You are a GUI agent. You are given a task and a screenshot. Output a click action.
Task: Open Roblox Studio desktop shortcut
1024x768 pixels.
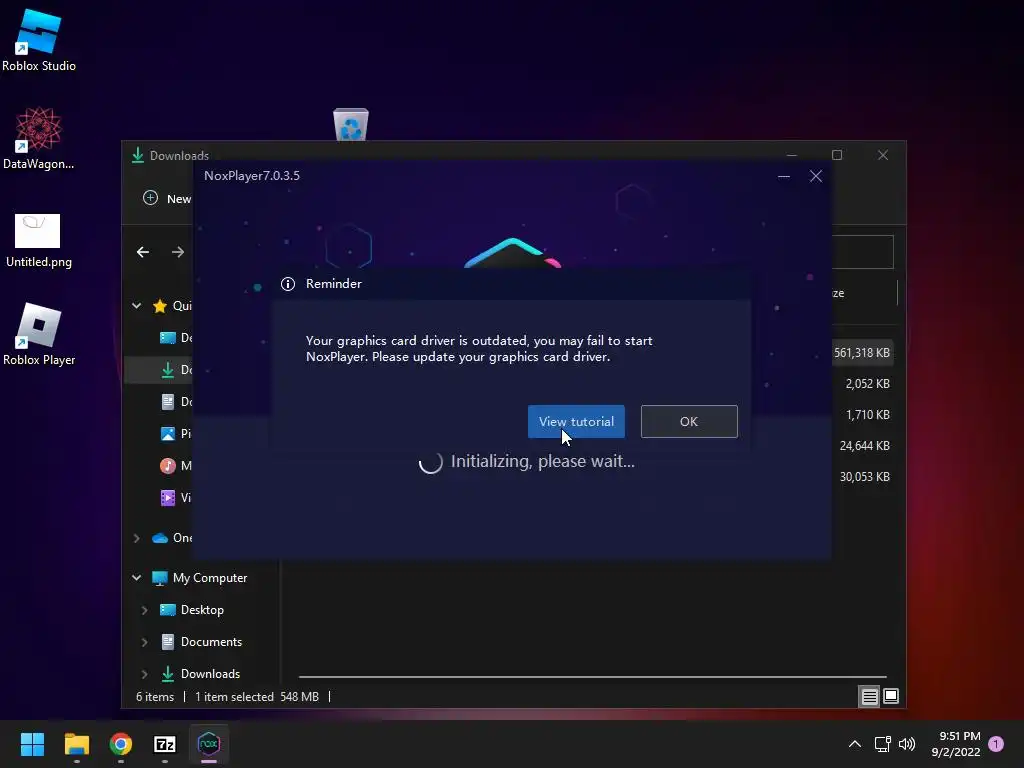39,40
